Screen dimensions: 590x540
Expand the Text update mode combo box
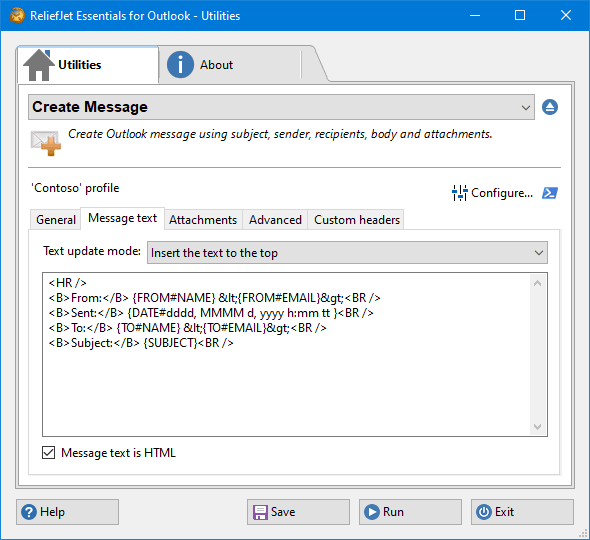pos(347,253)
